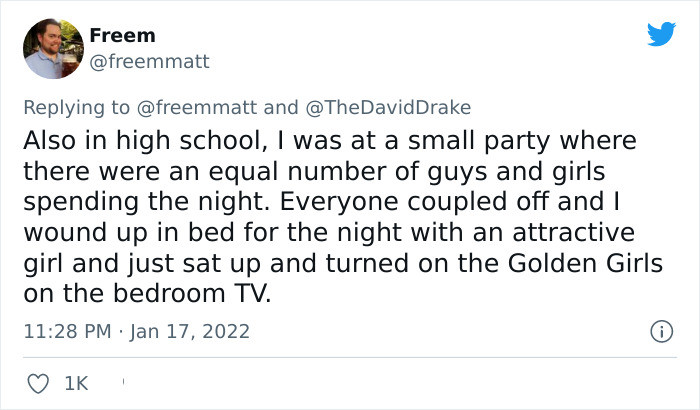700x410 pixels.
Task: Open the Twitter bird logo
Action: click(x=661, y=34)
